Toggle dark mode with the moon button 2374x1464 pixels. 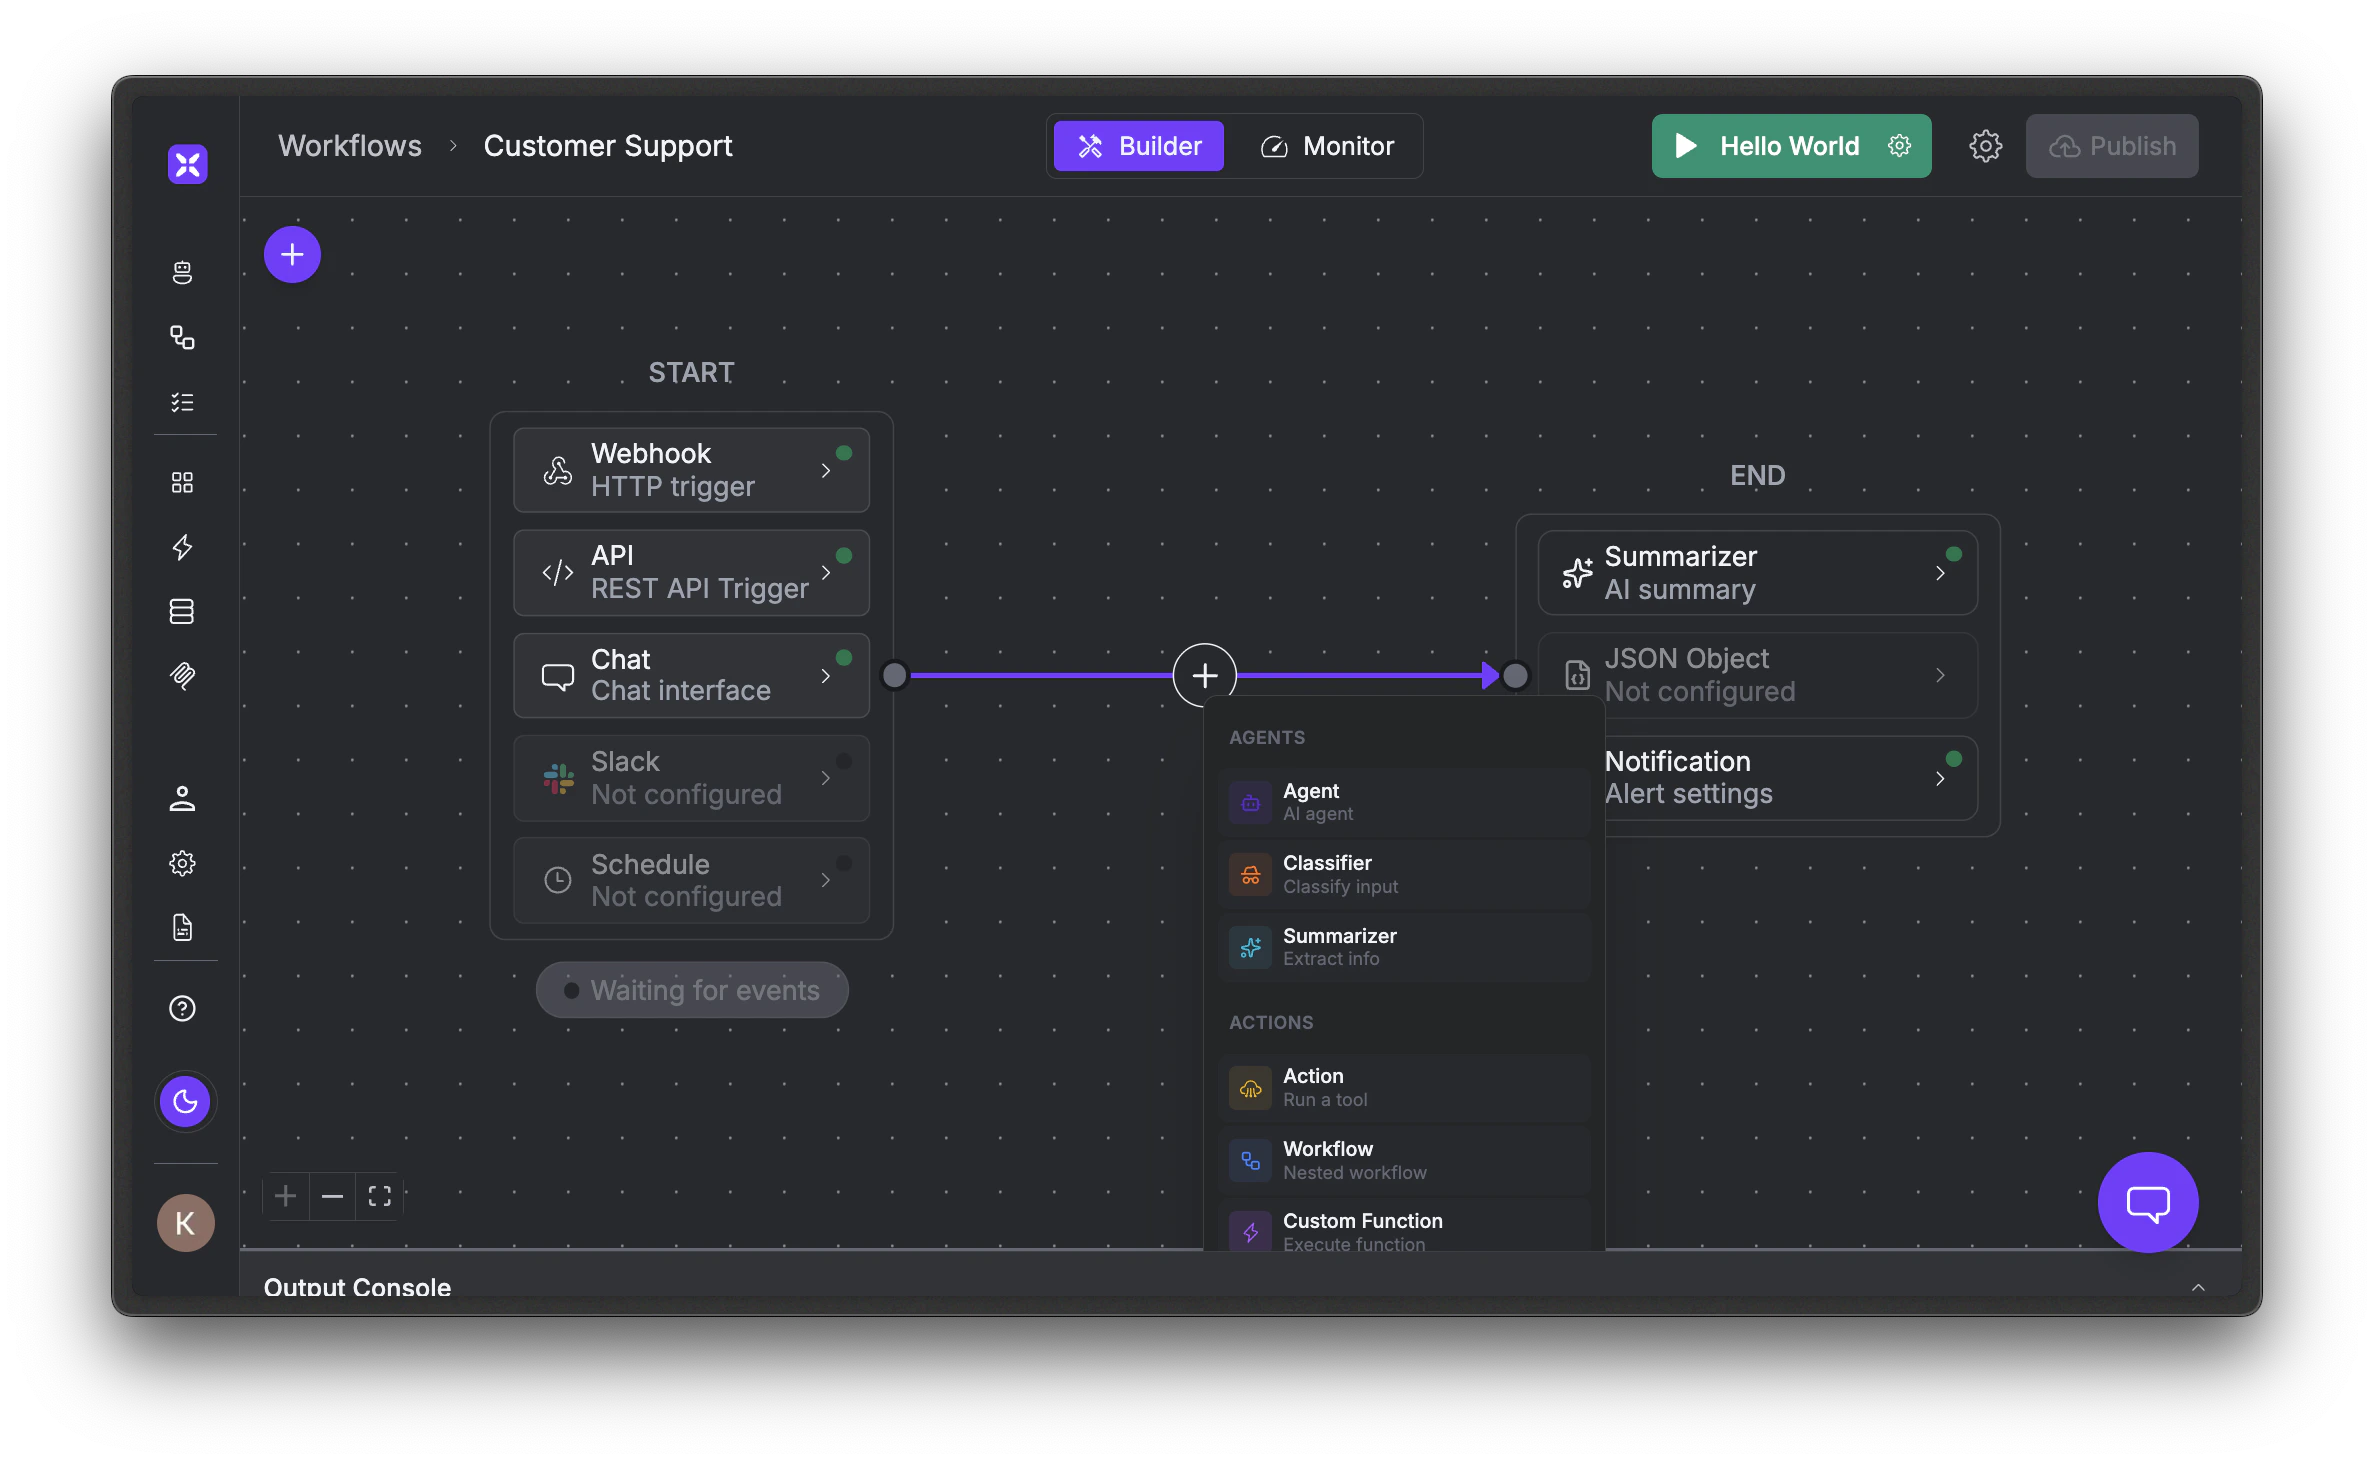[x=184, y=1101]
